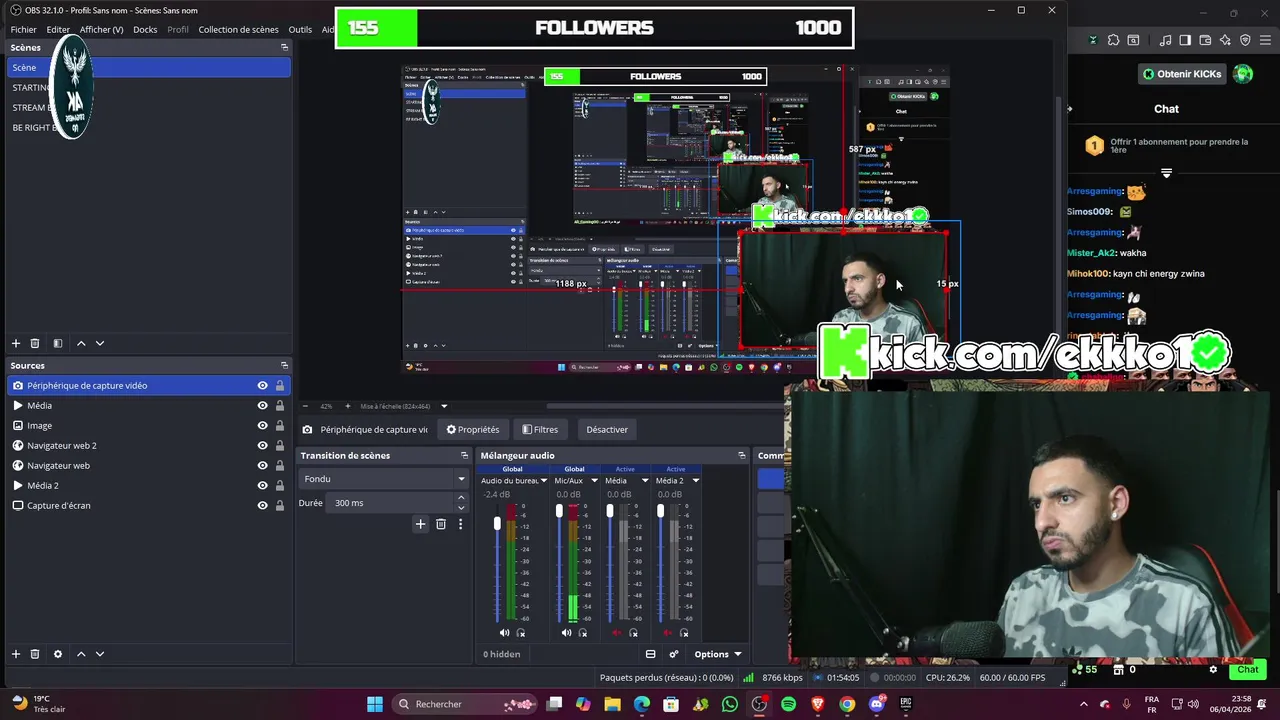1280x720 pixels.
Task: Open the Fichier menu
Action: (23, 29)
